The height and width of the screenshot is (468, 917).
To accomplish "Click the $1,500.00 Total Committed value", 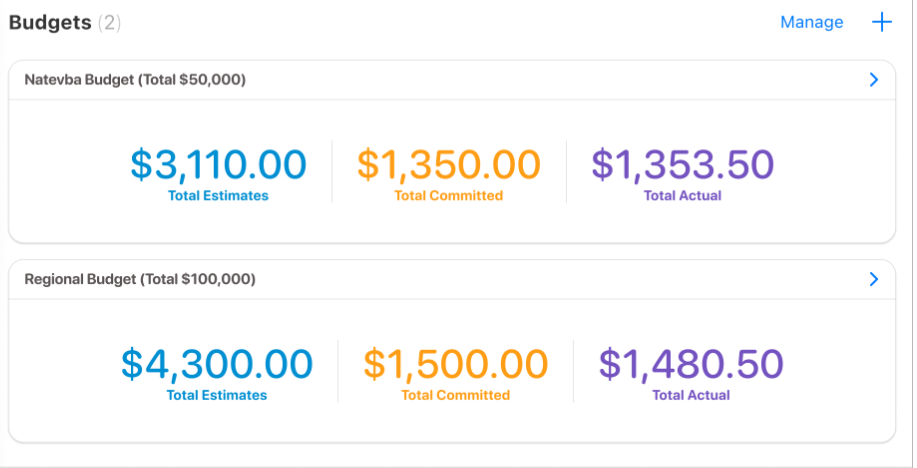I will point(456,364).
